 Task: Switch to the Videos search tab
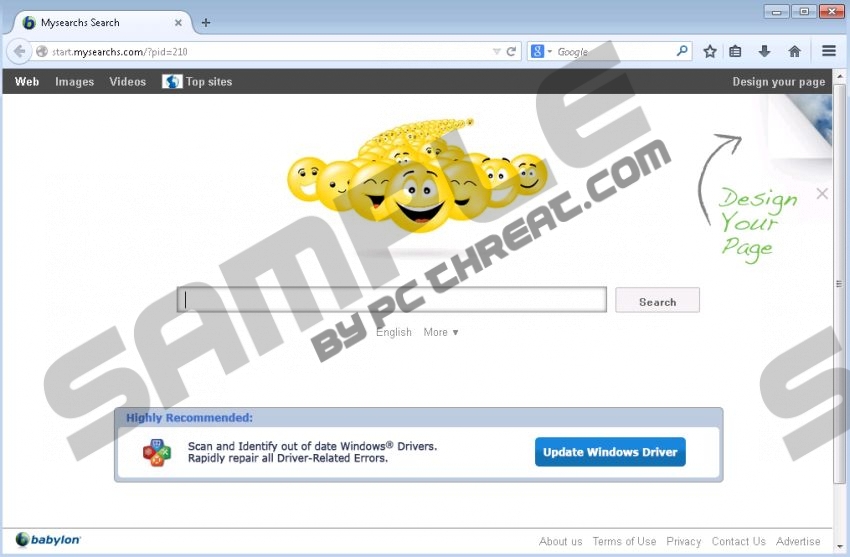coord(127,82)
